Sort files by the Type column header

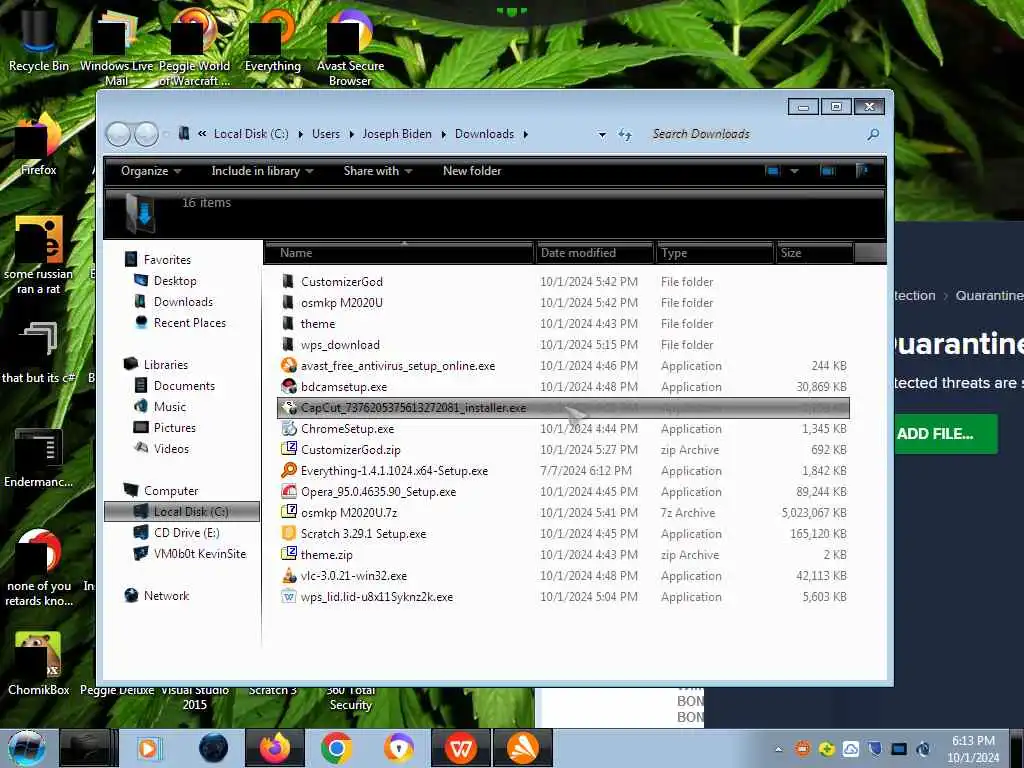714,253
